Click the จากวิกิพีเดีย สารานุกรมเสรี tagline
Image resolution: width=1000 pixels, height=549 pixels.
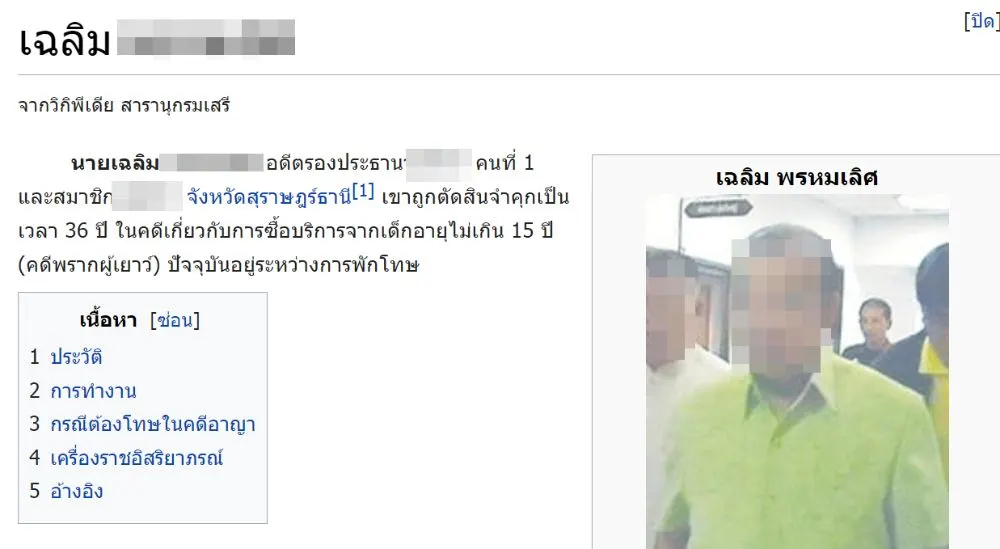click(x=124, y=105)
